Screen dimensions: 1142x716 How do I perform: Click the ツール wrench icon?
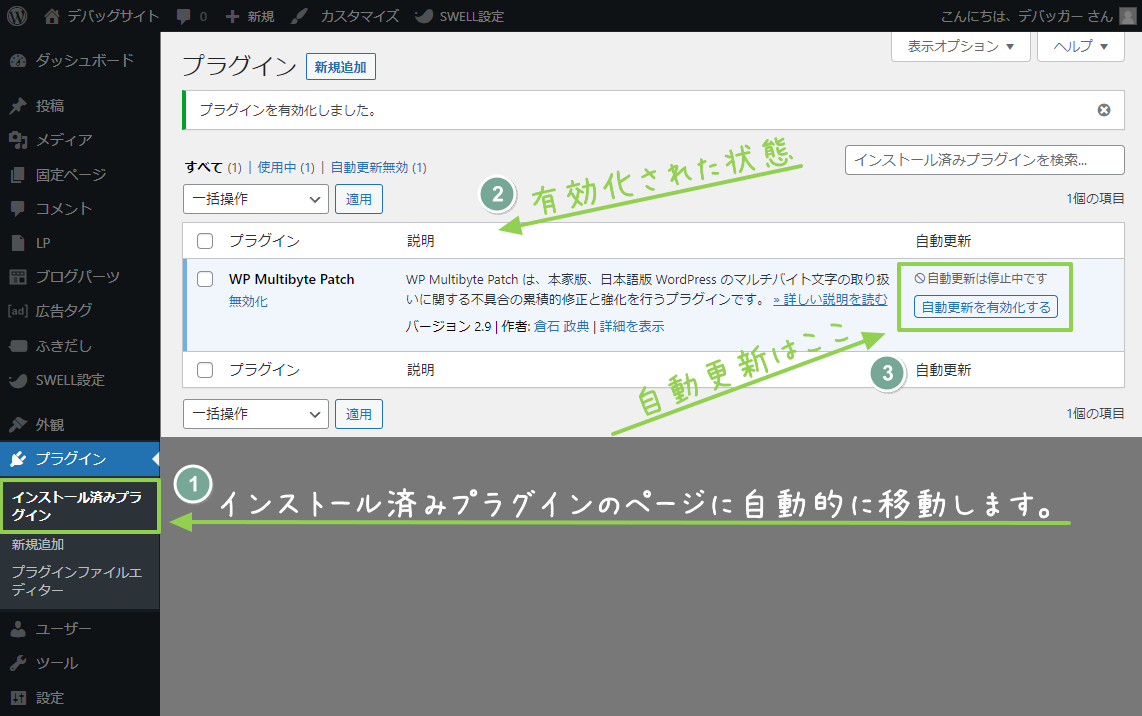[x=18, y=663]
